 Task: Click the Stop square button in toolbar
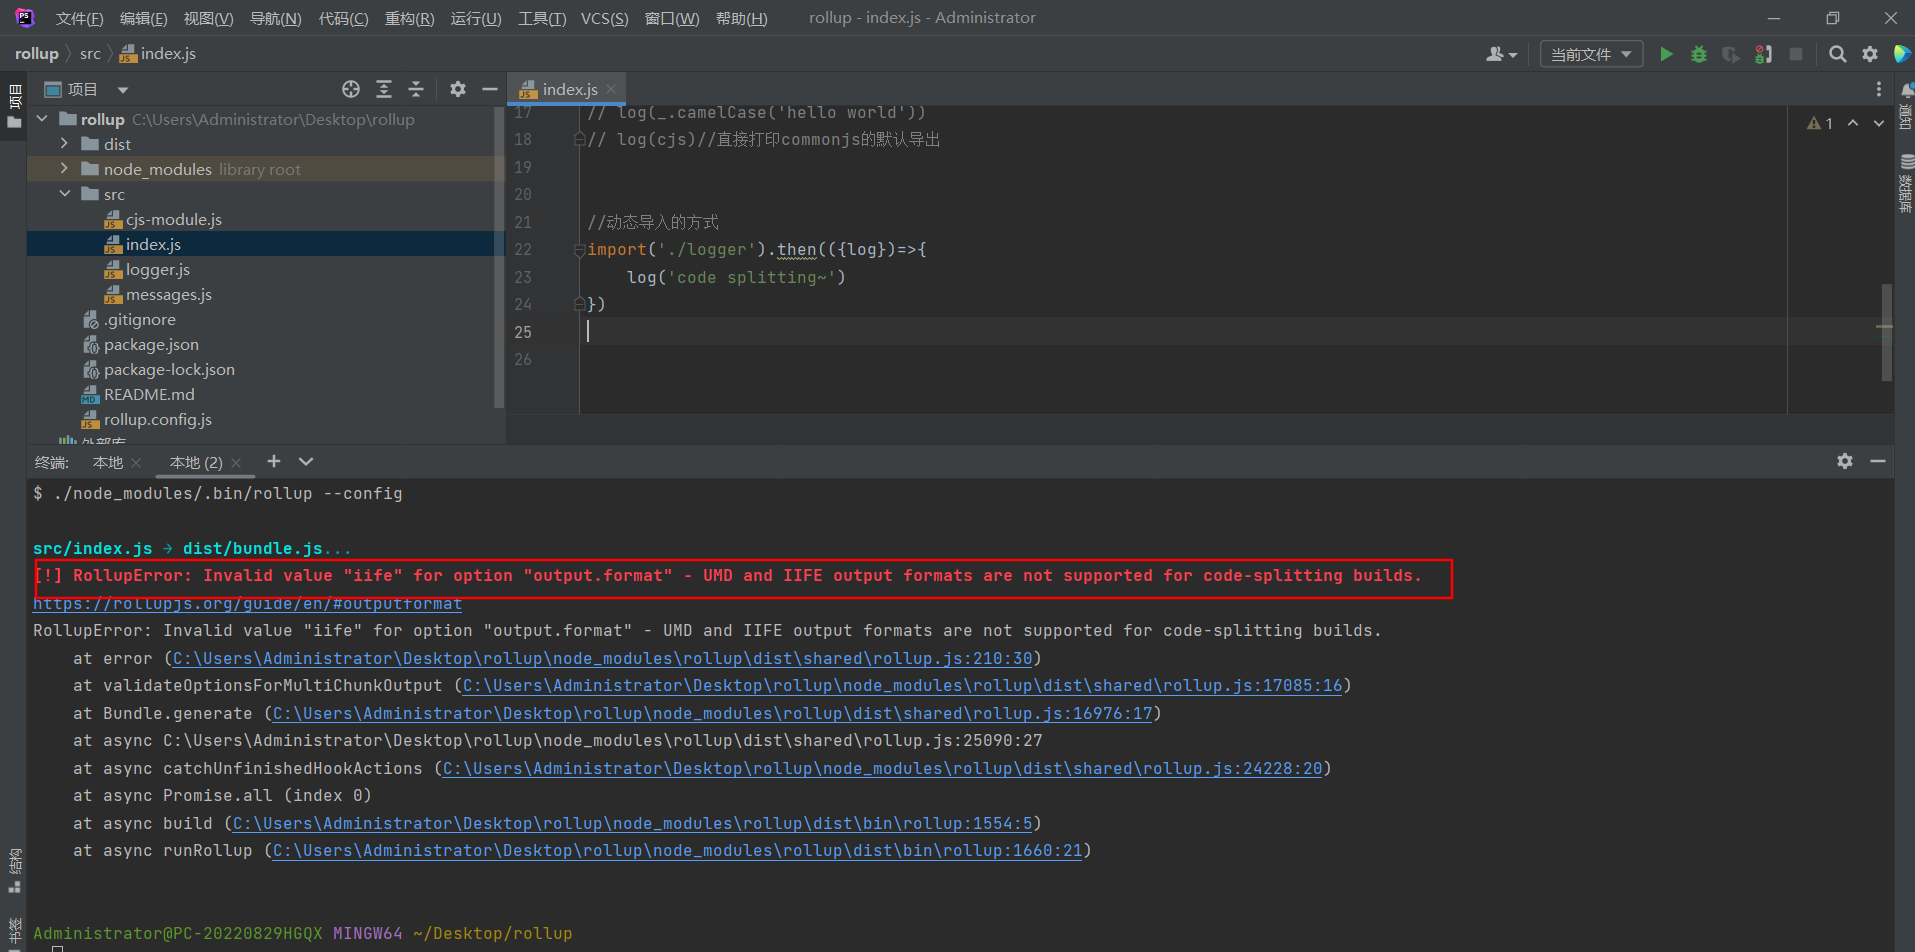click(1796, 54)
